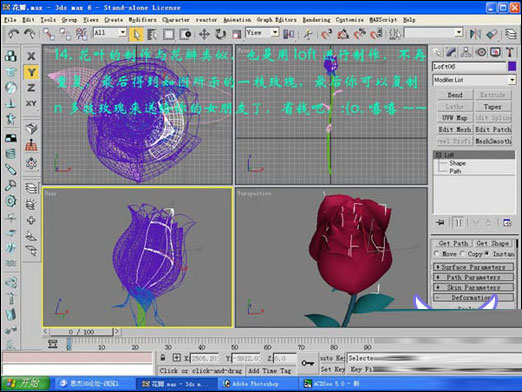Toggle Window/Crossing selection mode
This screenshot has width=522, height=392.
pyautogui.click(x=185, y=34)
